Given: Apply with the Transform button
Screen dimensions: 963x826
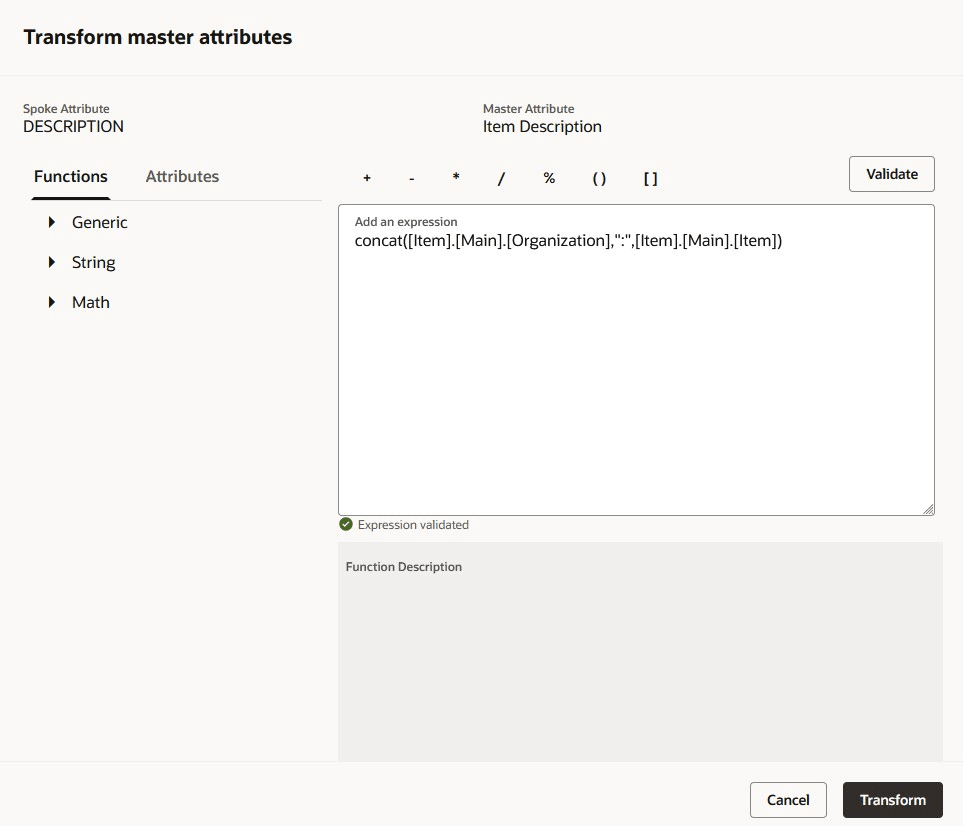Looking at the screenshot, I should point(892,800).
